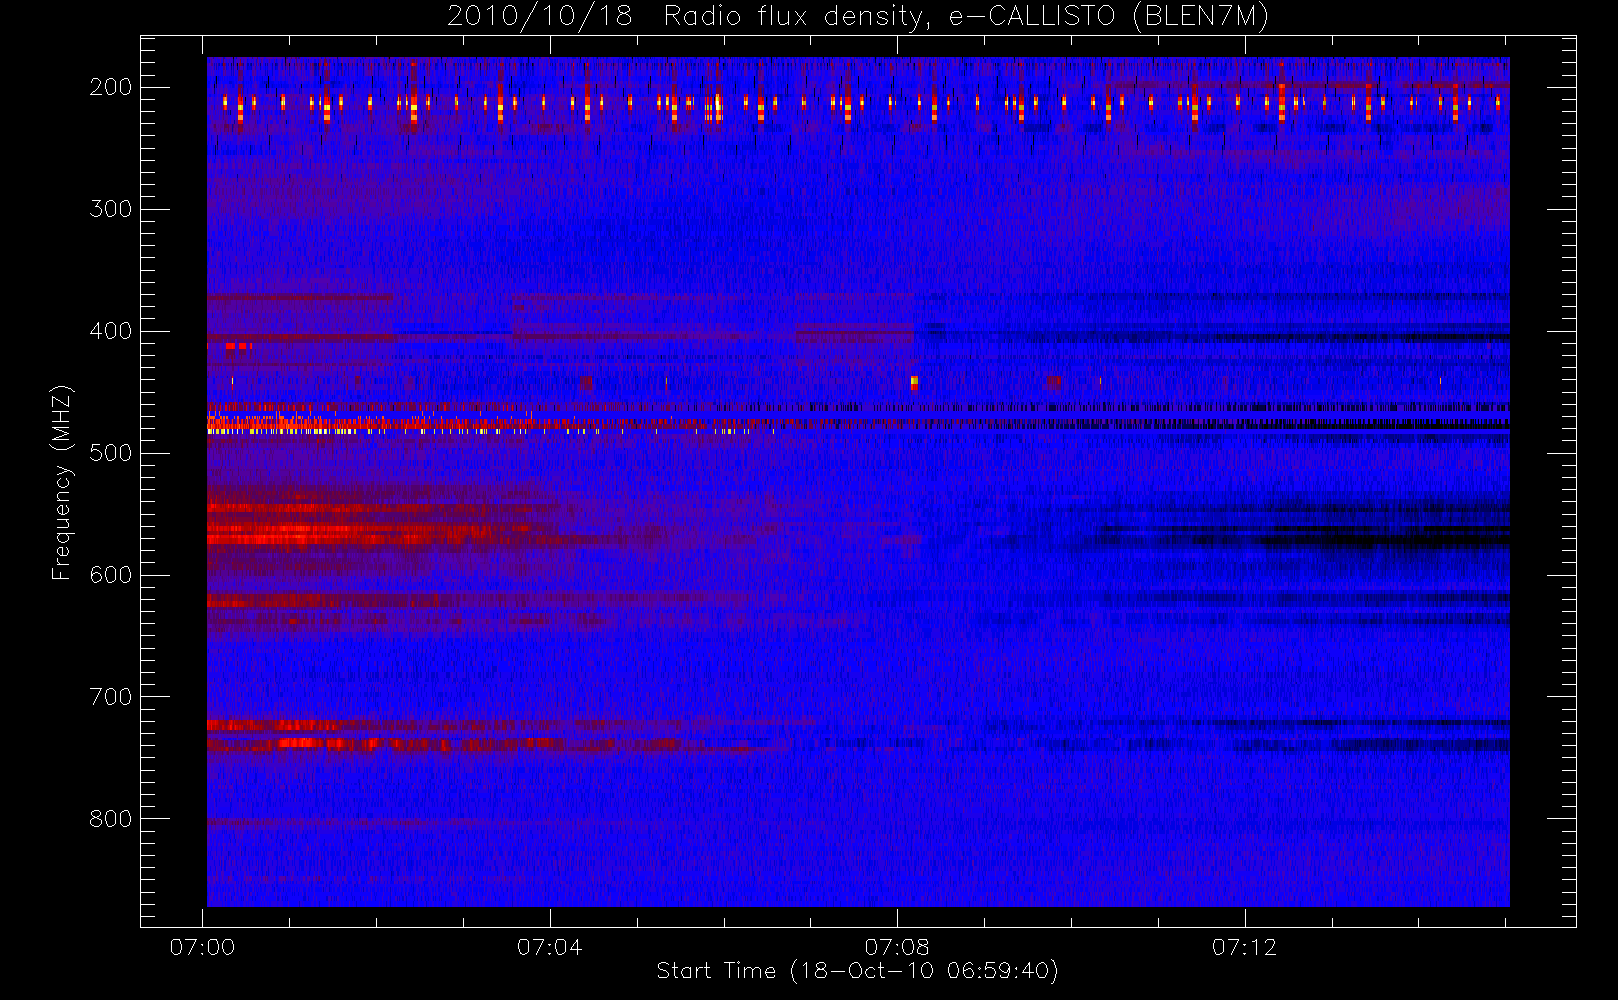Select the 500 frequency tick label
This screenshot has height=1000, width=1618.
pos(110,453)
